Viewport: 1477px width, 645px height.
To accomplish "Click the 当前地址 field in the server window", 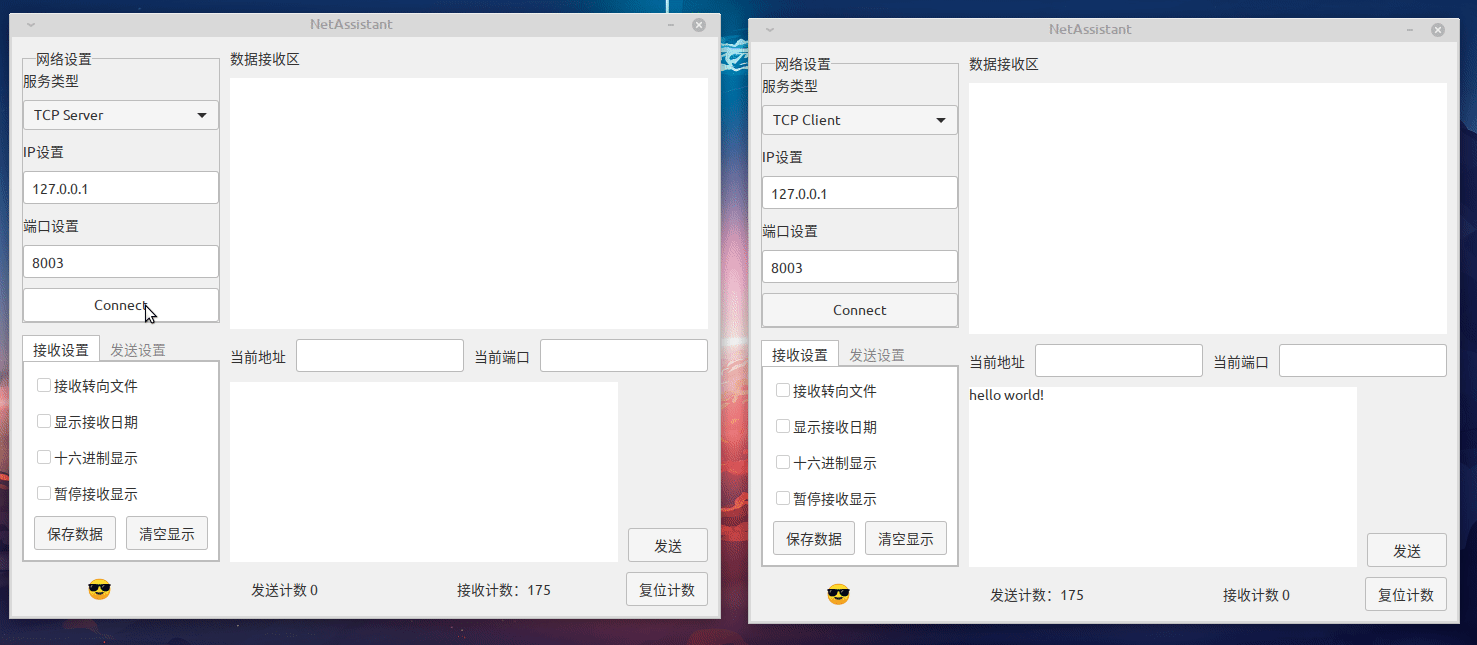I will point(380,355).
